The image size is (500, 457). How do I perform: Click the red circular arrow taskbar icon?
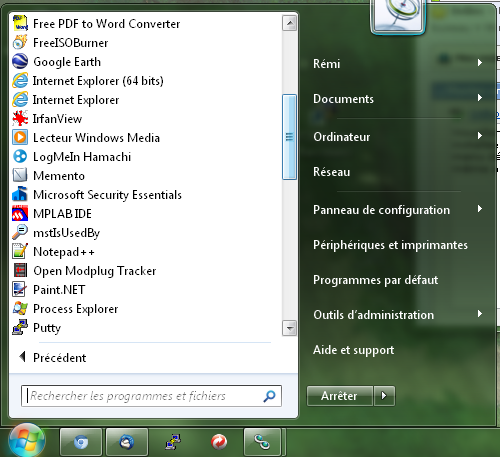coord(219,442)
